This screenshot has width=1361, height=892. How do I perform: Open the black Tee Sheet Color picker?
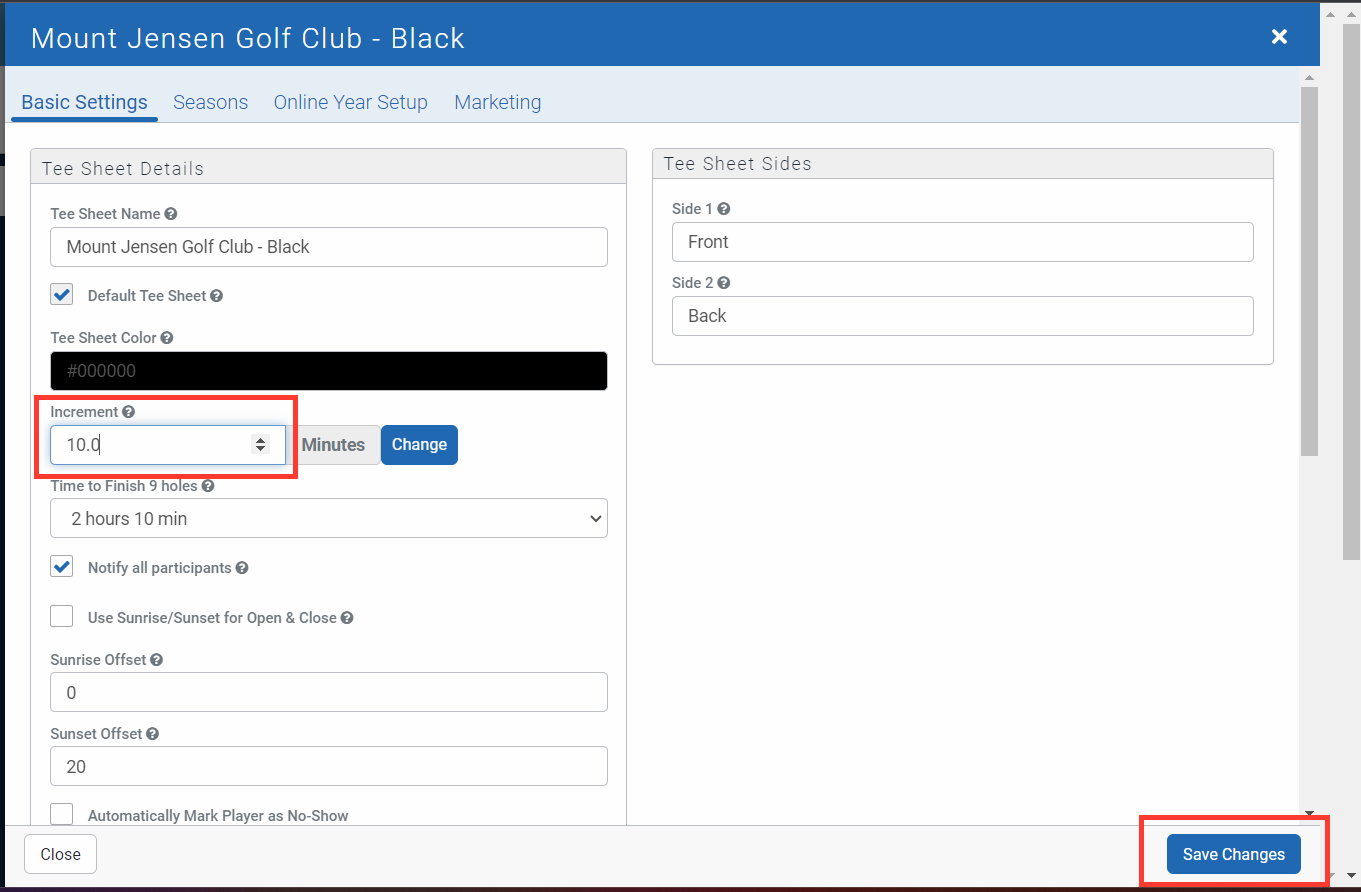(328, 371)
